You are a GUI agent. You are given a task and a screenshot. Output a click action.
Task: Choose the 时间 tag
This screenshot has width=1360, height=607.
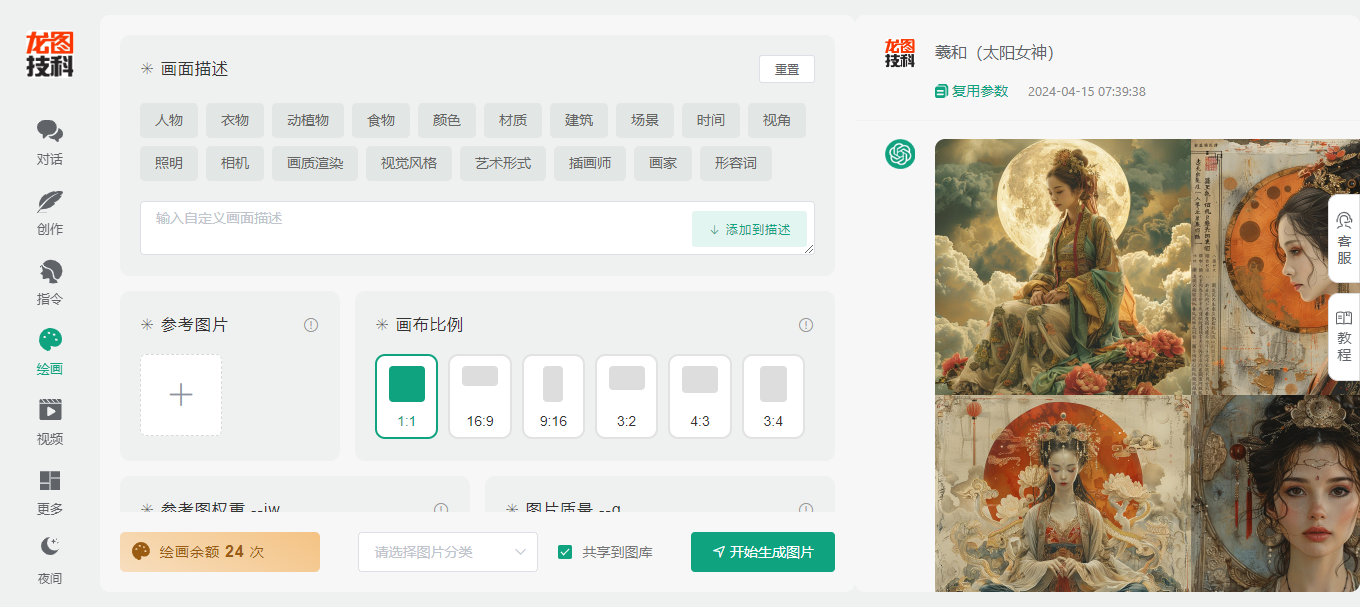coord(711,120)
